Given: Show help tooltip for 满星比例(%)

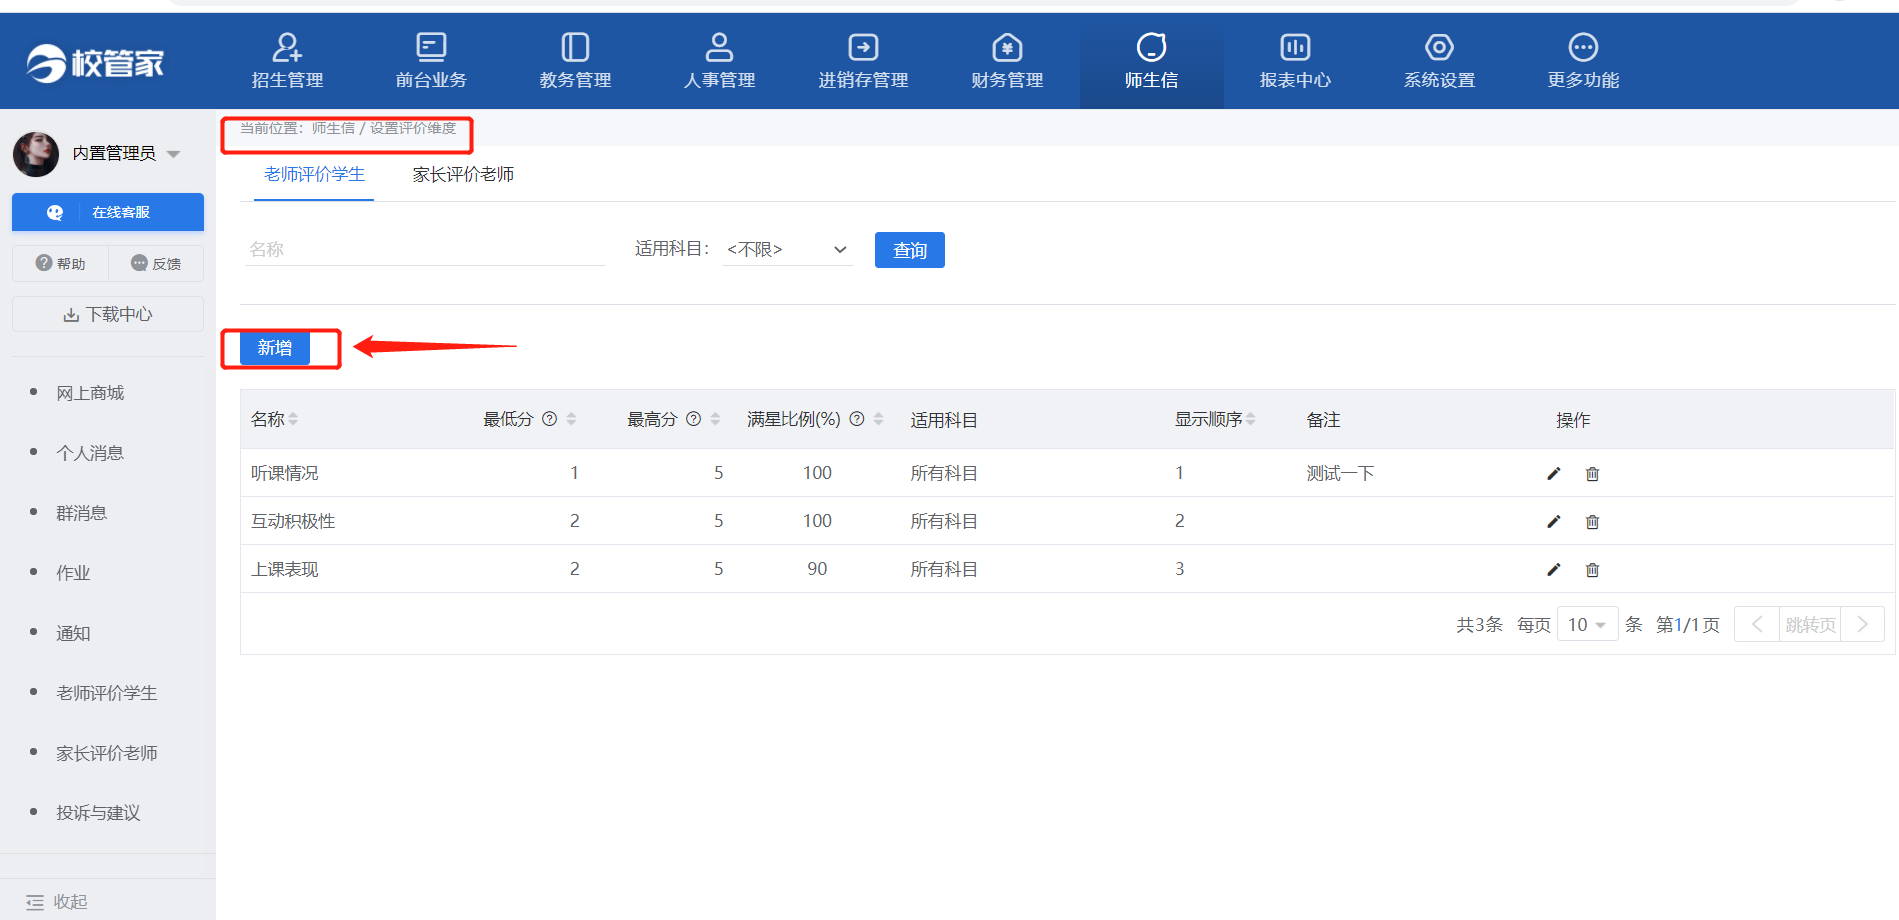Looking at the screenshot, I should click(x=857, y=419).
